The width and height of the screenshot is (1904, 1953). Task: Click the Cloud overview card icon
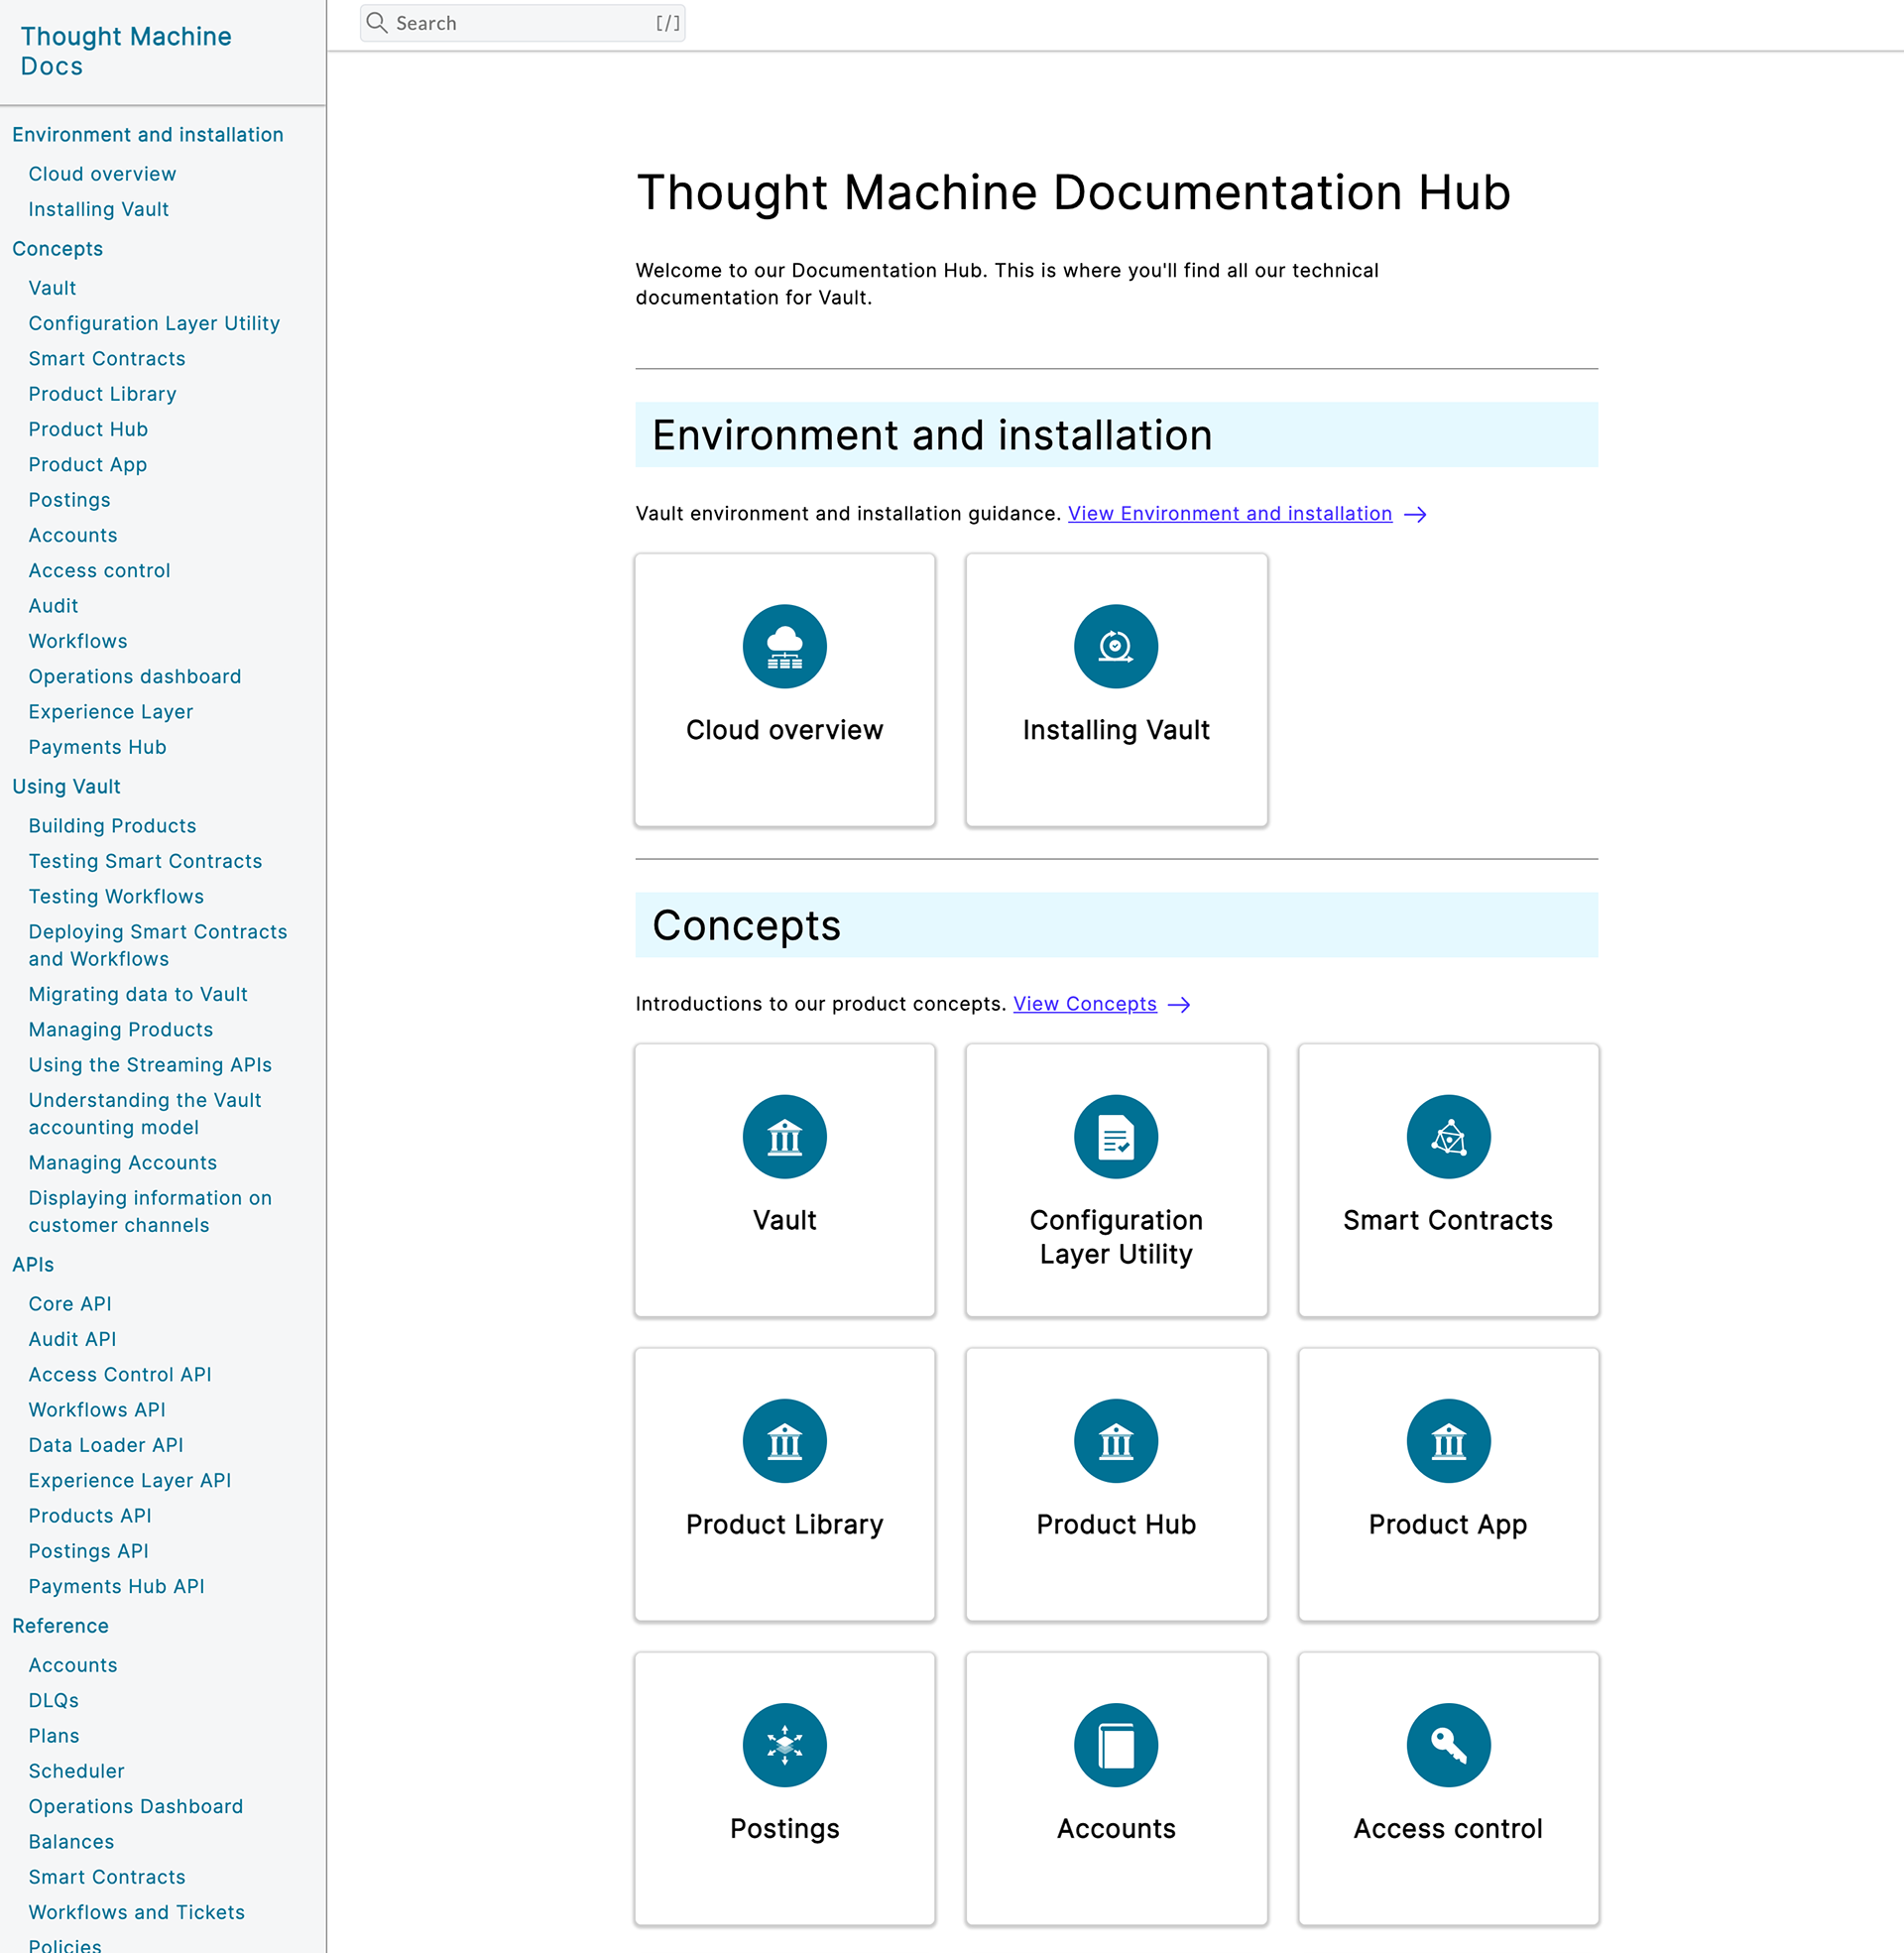tap(784, 646)
